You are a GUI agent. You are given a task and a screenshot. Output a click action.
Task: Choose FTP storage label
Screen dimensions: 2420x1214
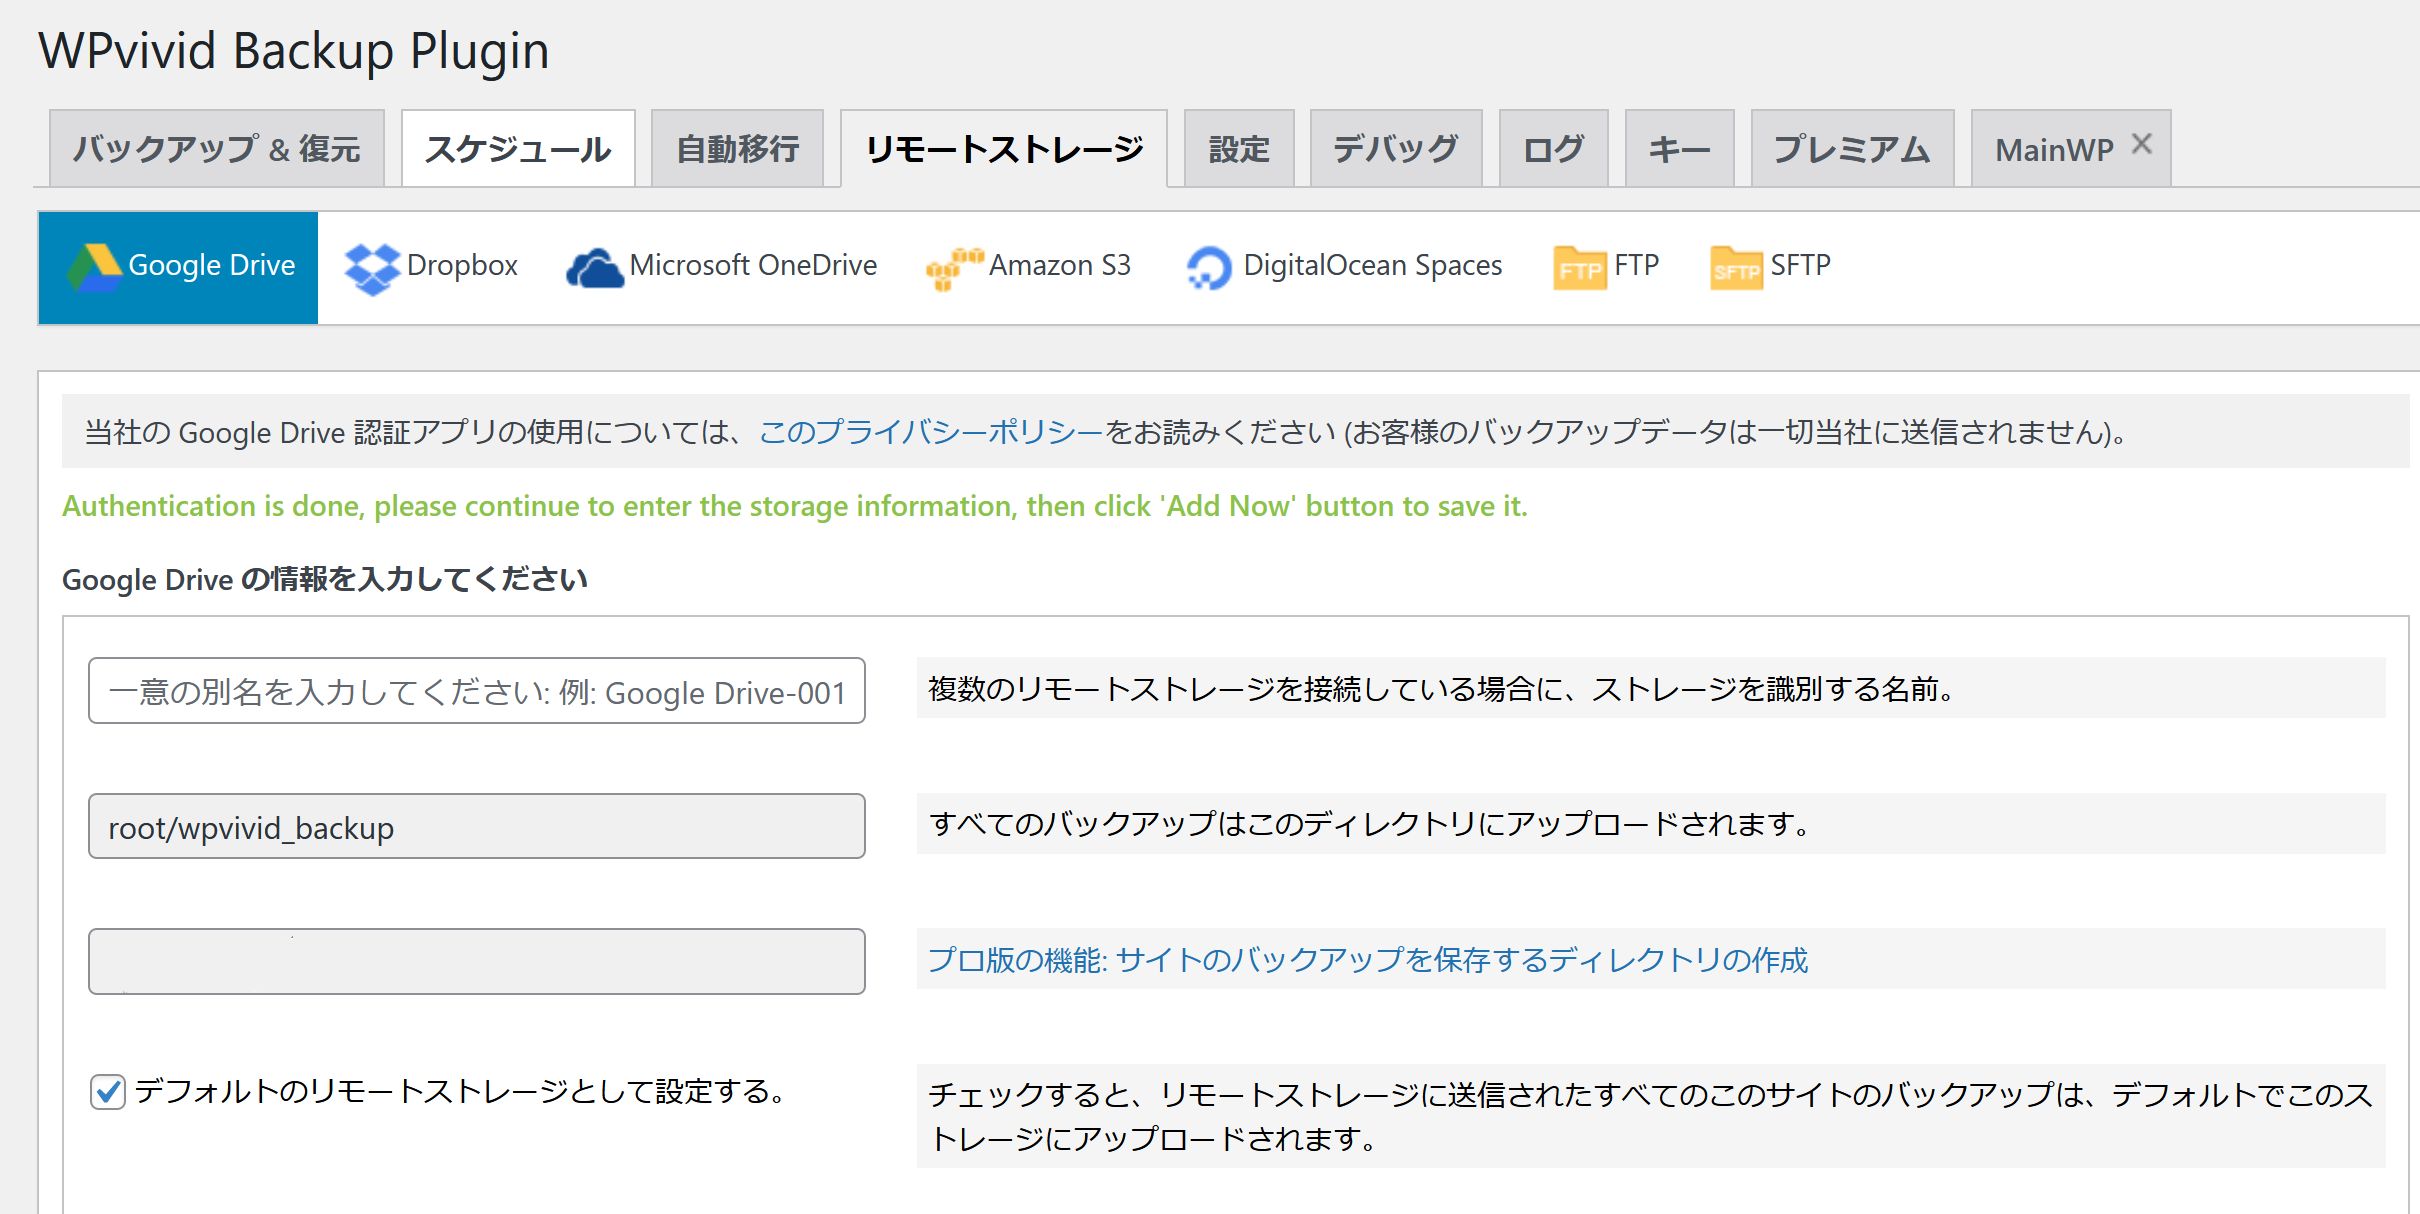[1637, 265]
